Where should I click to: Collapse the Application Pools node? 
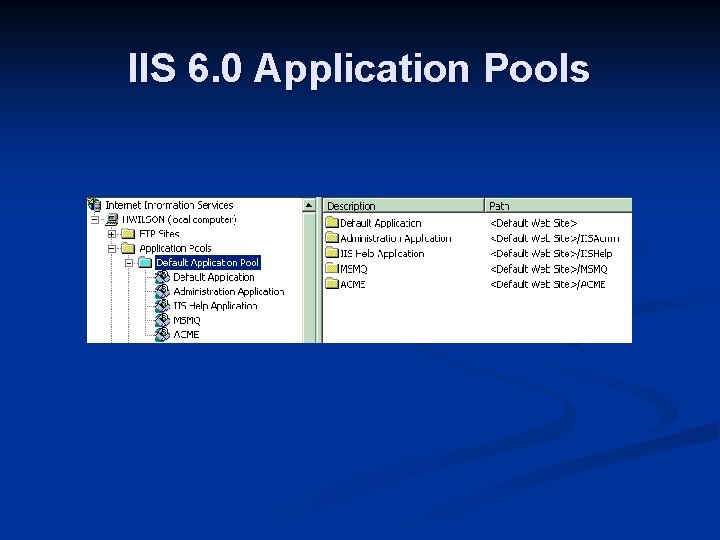[x=112, y=248]
